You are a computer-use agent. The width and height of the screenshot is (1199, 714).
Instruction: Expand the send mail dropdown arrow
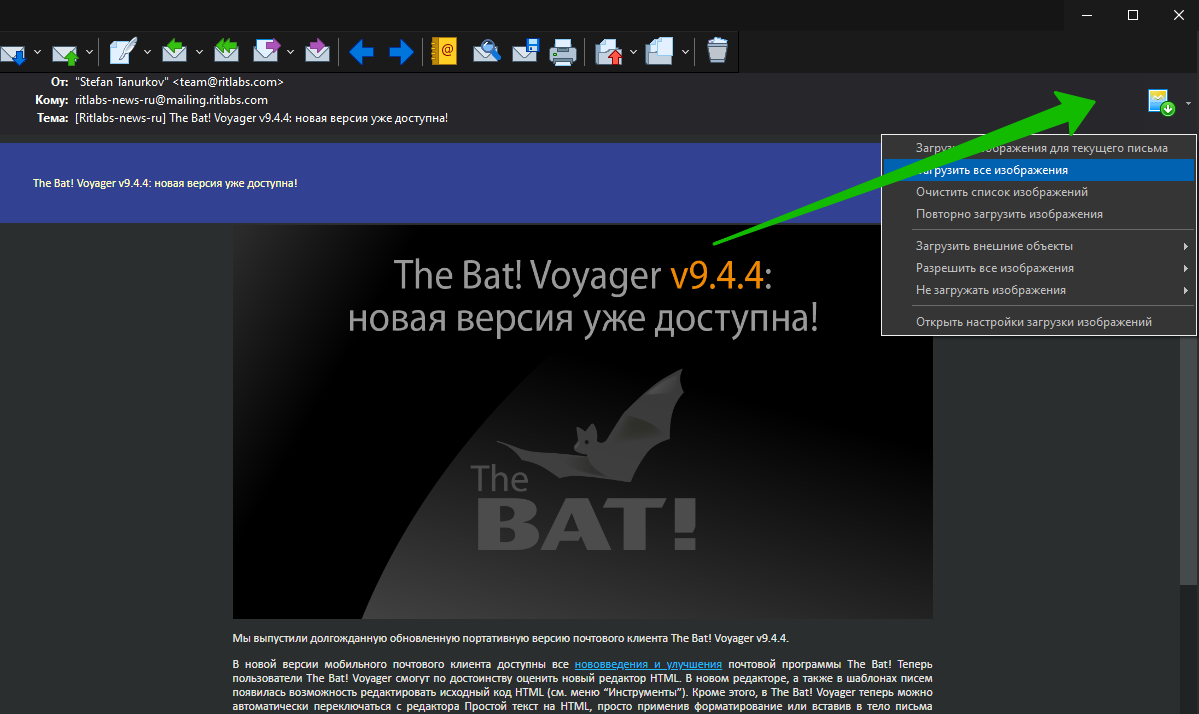coord(89,52)
